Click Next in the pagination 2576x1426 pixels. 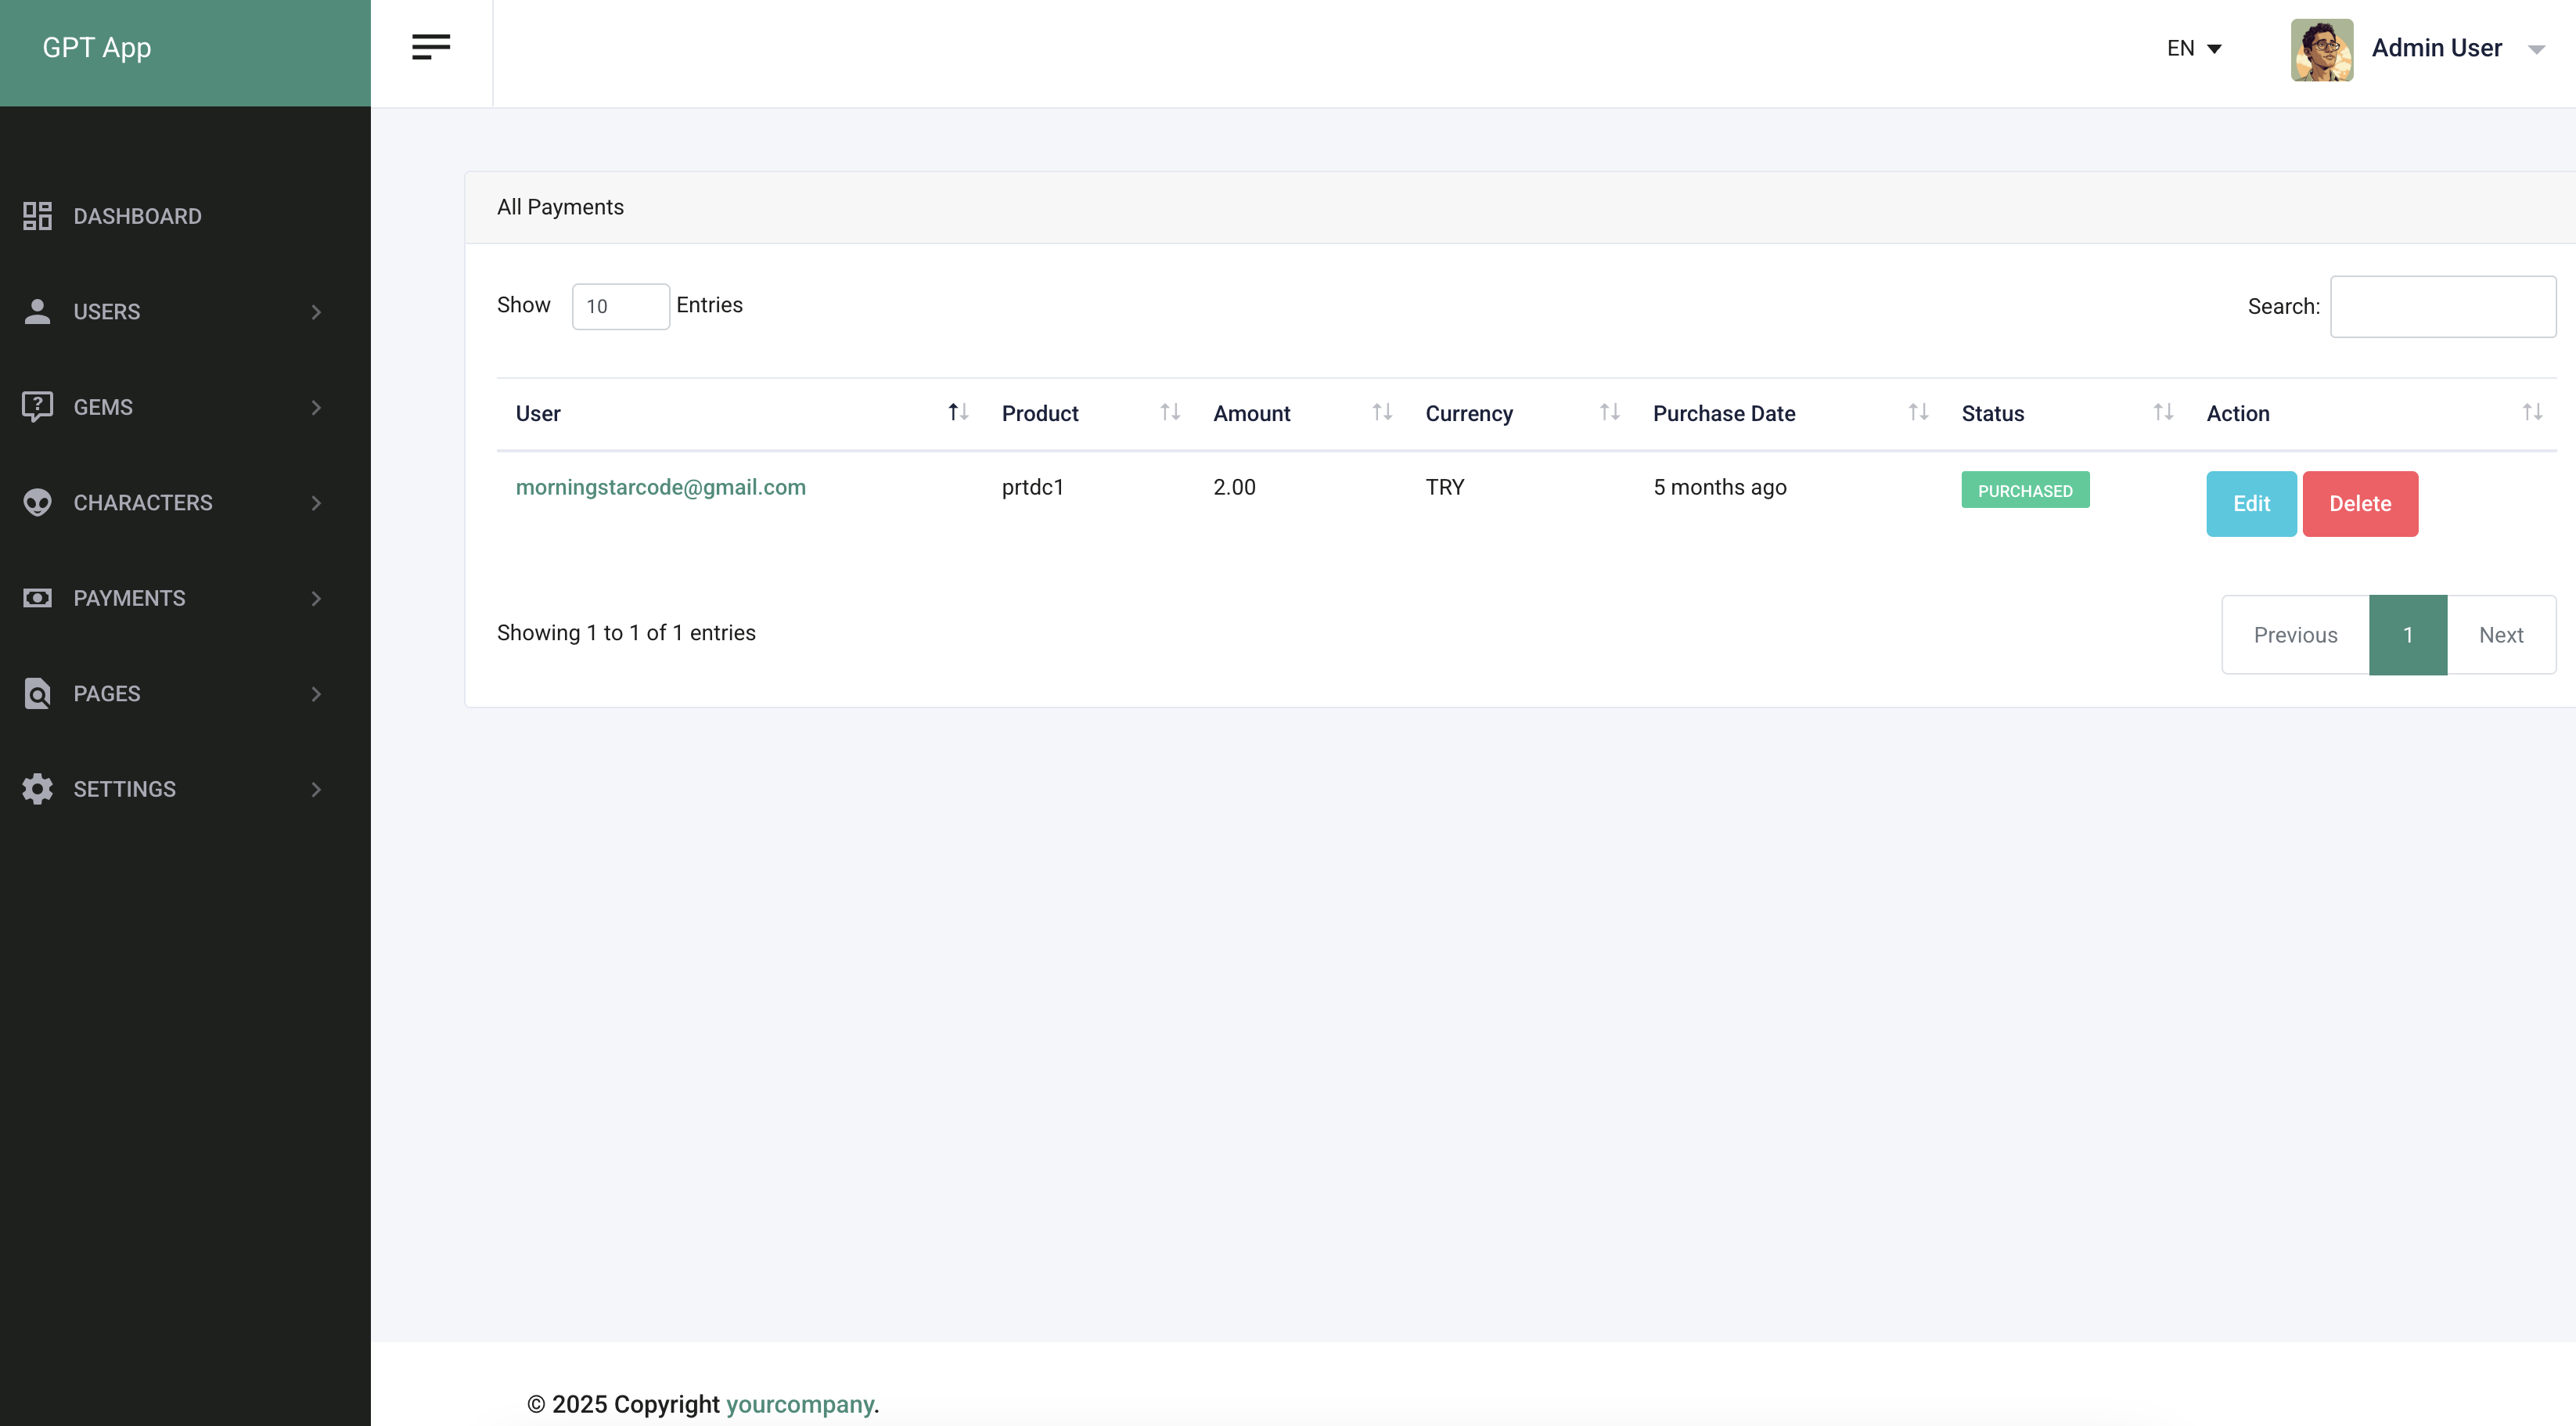tap(2500, 635)
